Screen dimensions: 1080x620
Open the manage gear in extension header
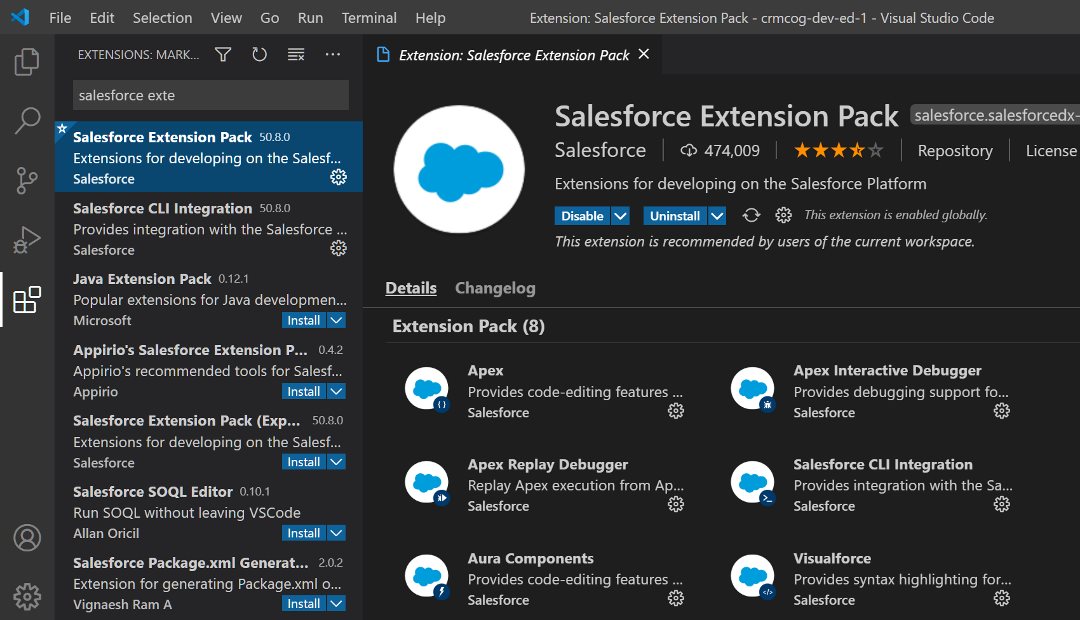point(783,216)
